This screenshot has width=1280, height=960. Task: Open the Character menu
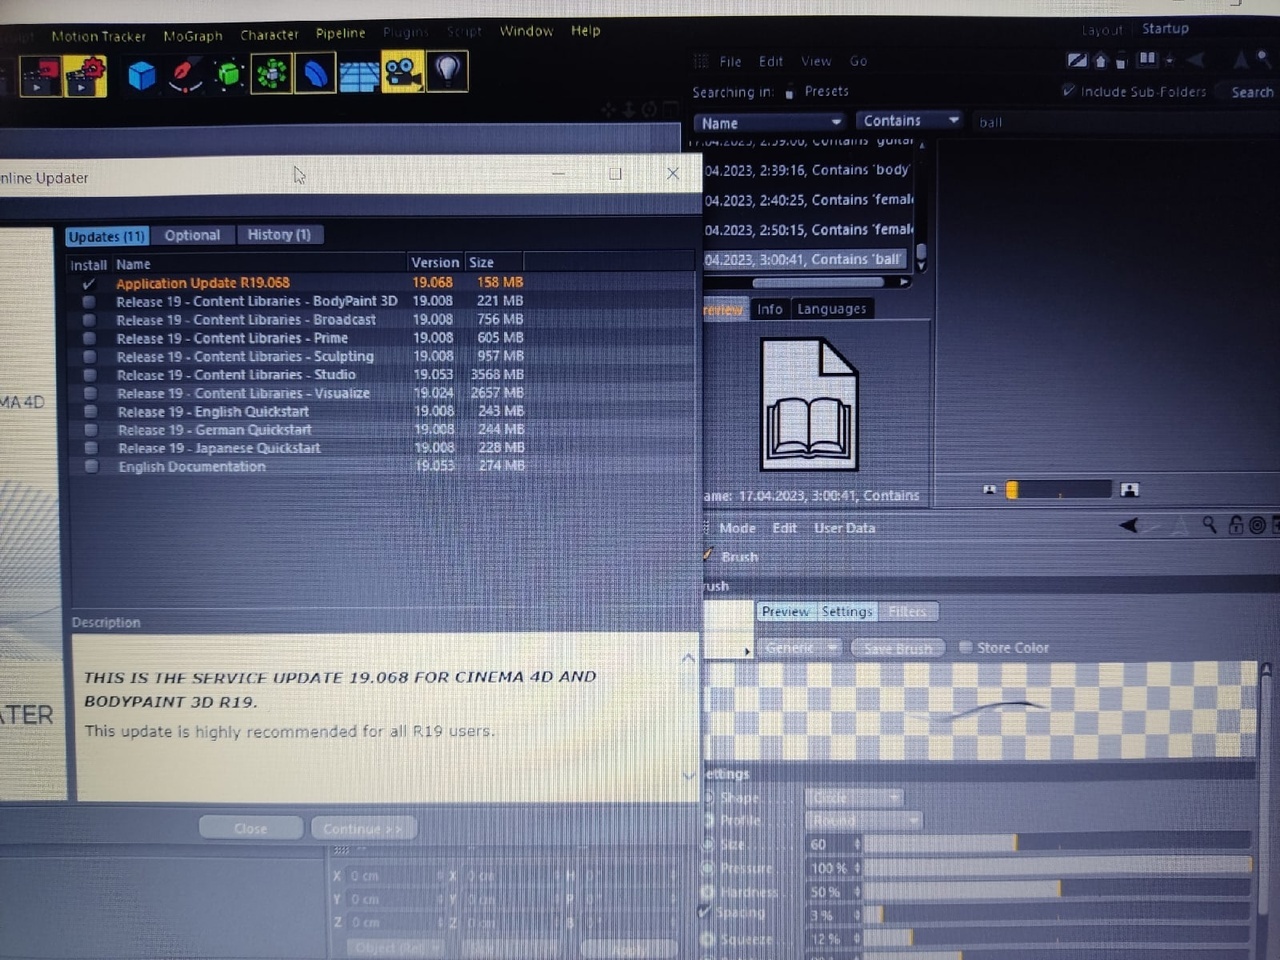tap(269, 35)
